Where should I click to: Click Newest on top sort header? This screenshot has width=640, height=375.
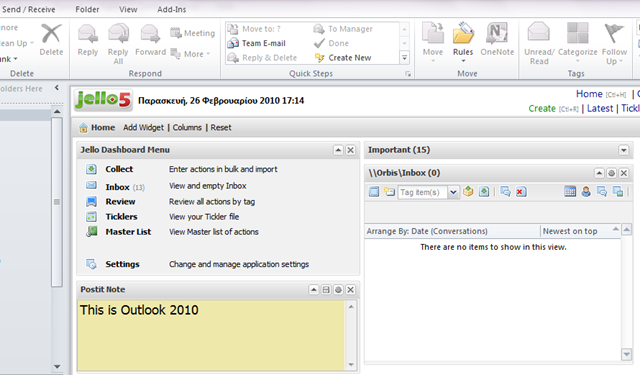point(570,231)
